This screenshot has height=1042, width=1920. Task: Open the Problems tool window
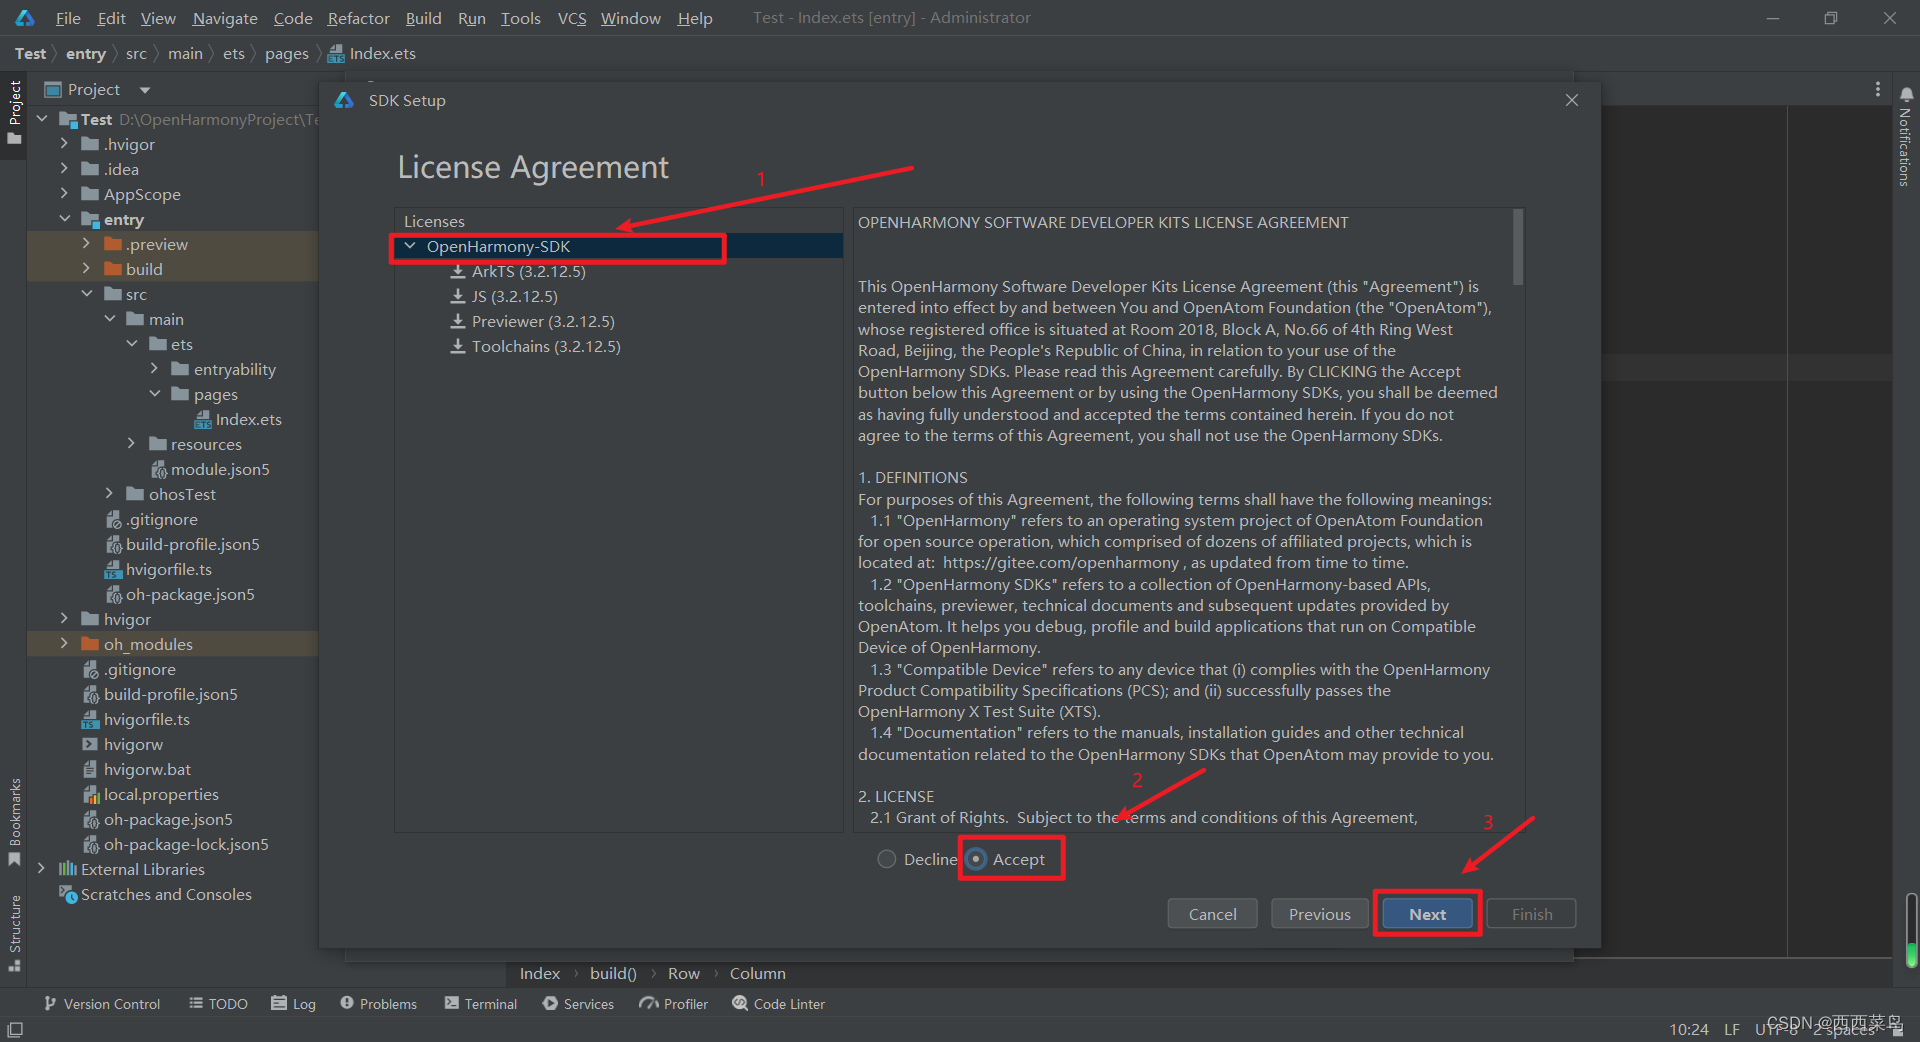pyautogui.click(x=379, y=1003)
